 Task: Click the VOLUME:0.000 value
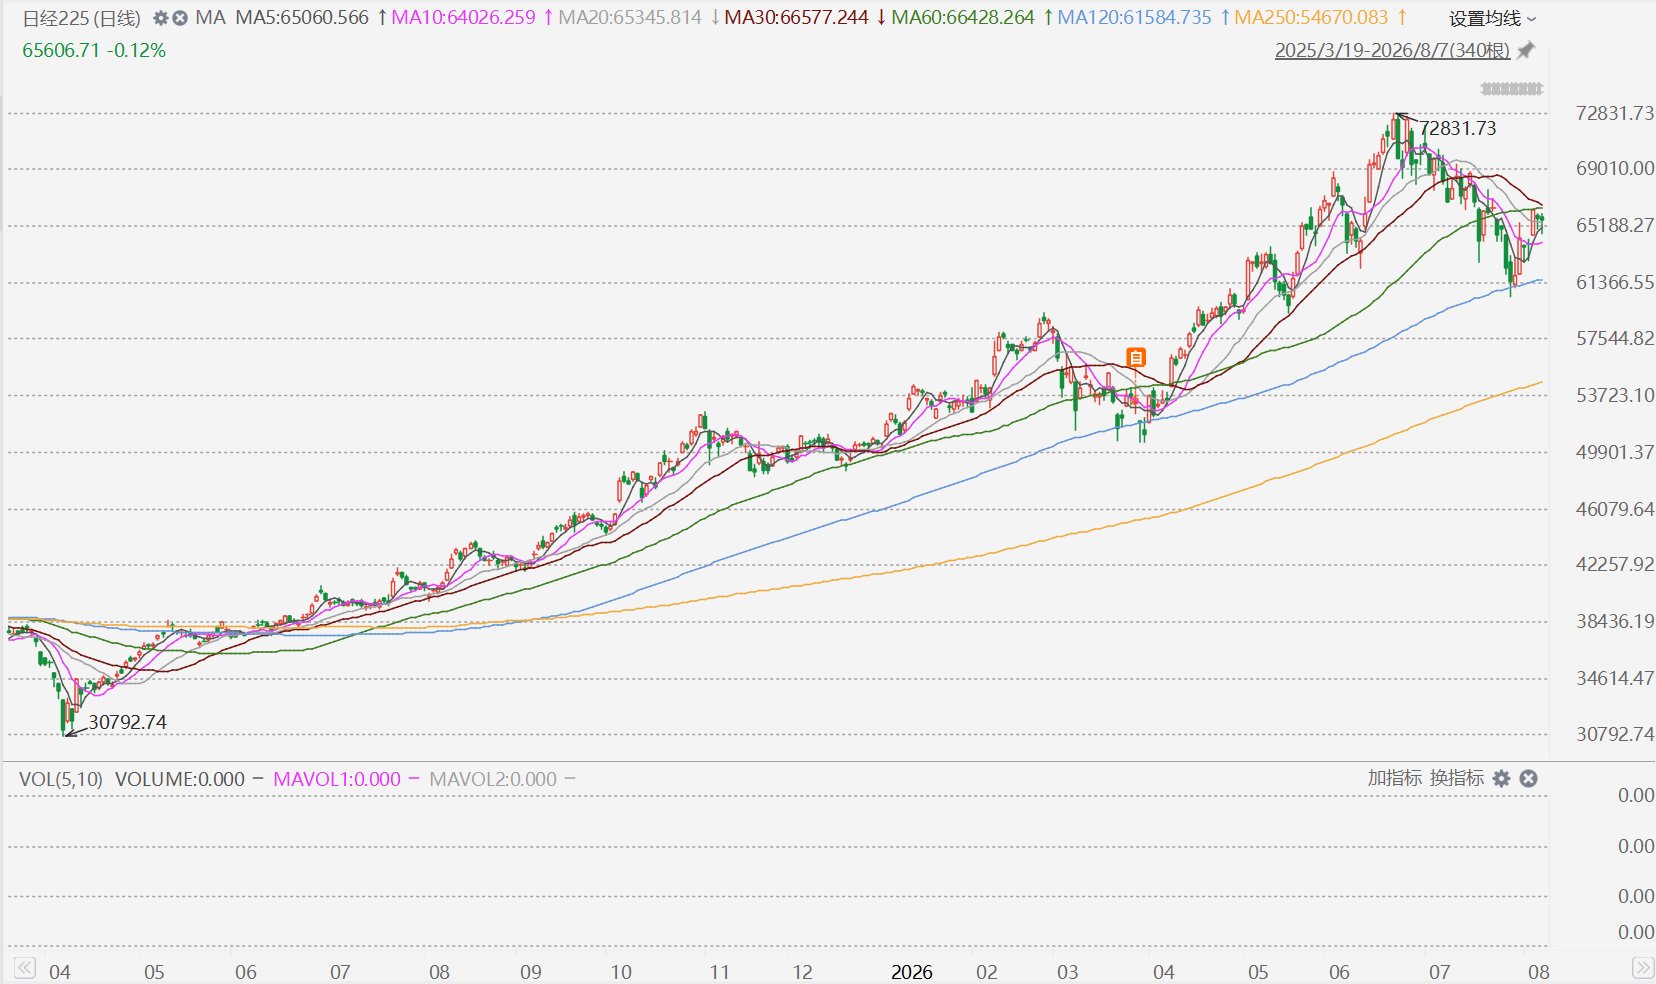[x=180, y=779]
